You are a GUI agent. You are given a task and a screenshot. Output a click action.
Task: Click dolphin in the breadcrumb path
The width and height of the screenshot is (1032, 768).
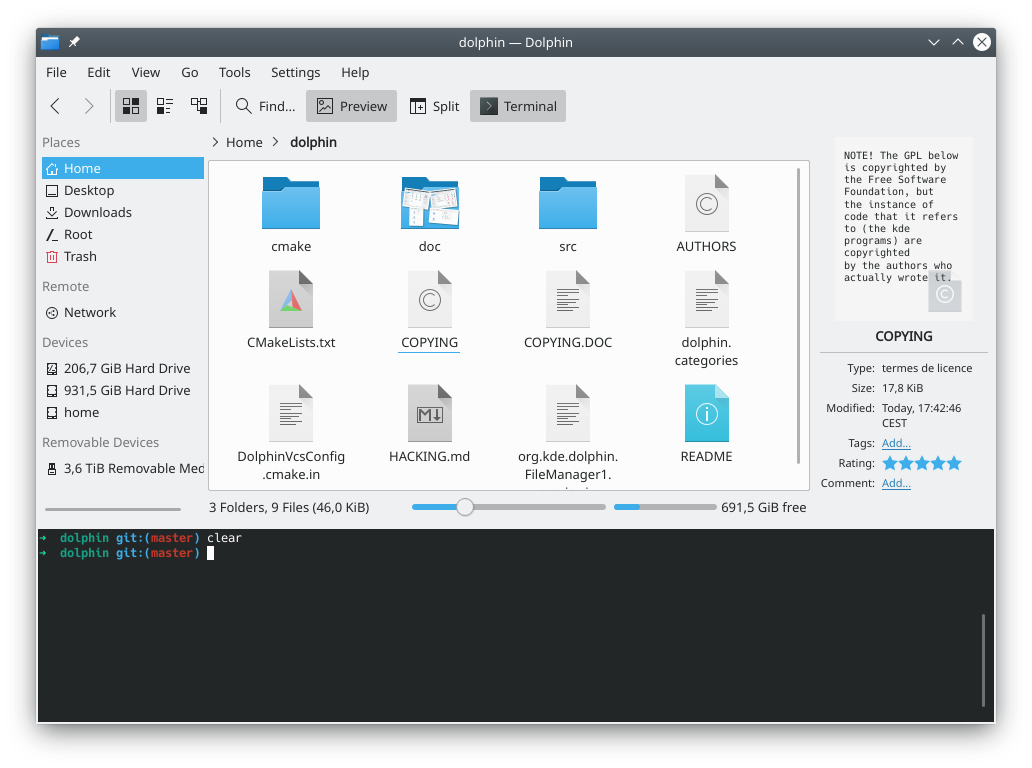(313, 142)
